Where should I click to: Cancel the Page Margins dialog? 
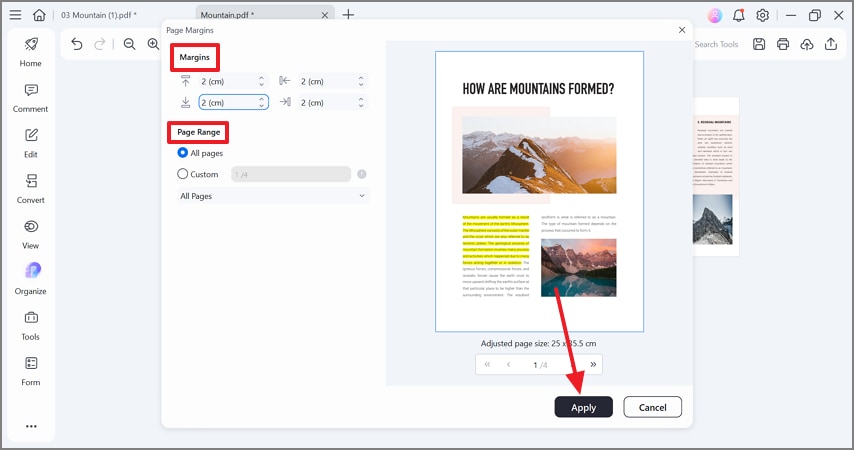pos(652,407)
